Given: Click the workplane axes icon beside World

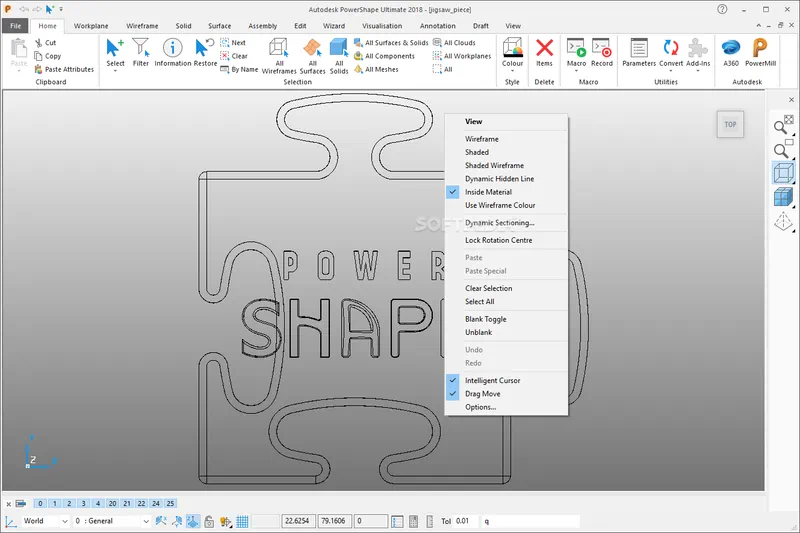Looking at the screenshot, I should 10,521.
